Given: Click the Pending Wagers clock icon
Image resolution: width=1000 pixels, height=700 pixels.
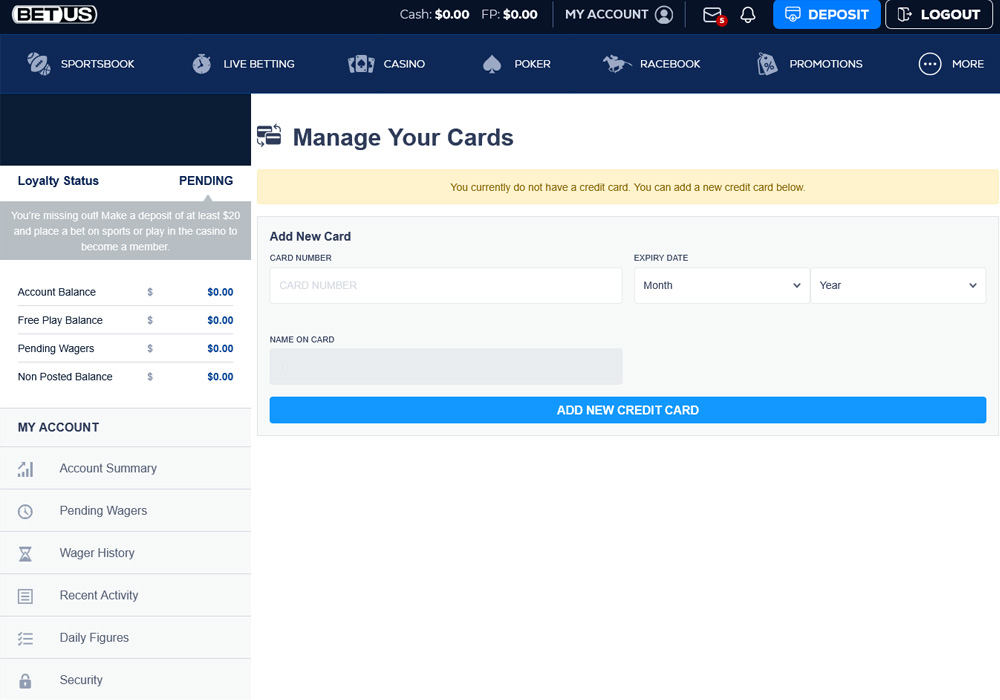Looking at the screenshot, I should (x=24, y=510).
